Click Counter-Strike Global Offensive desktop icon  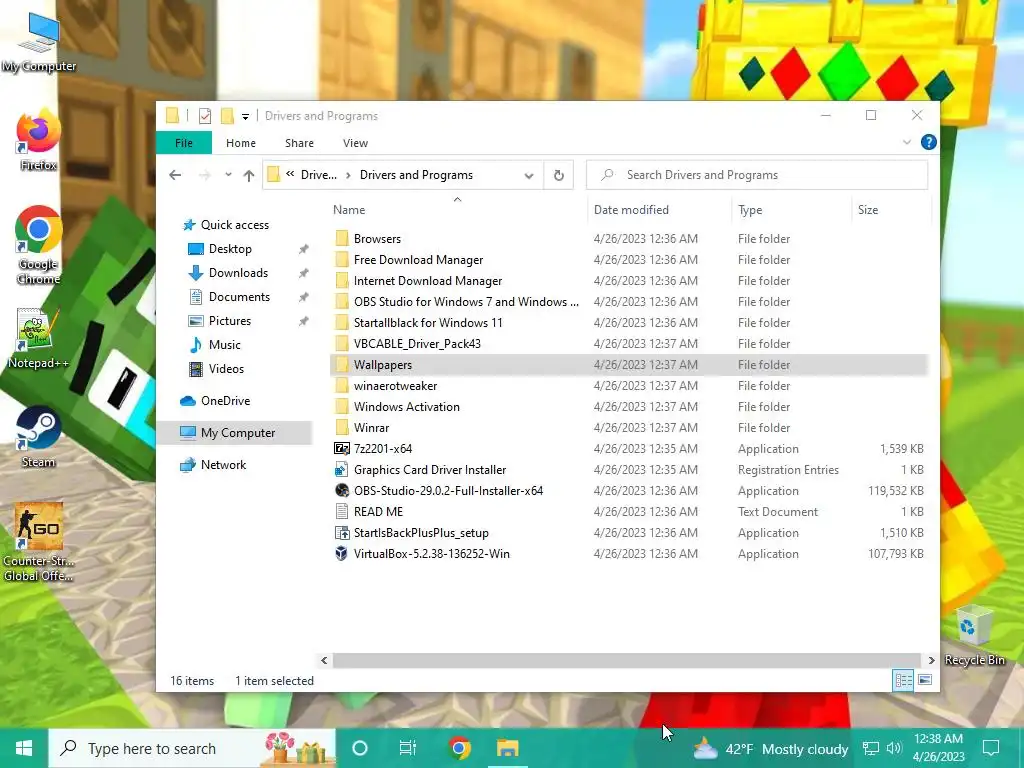38,542
